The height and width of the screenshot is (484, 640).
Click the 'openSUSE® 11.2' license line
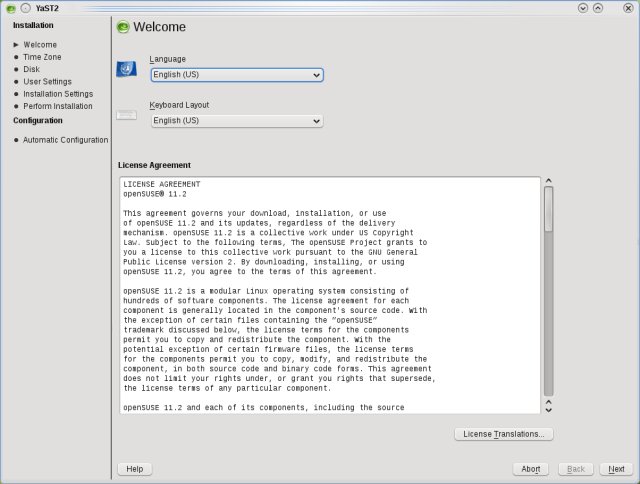[155, 194]
